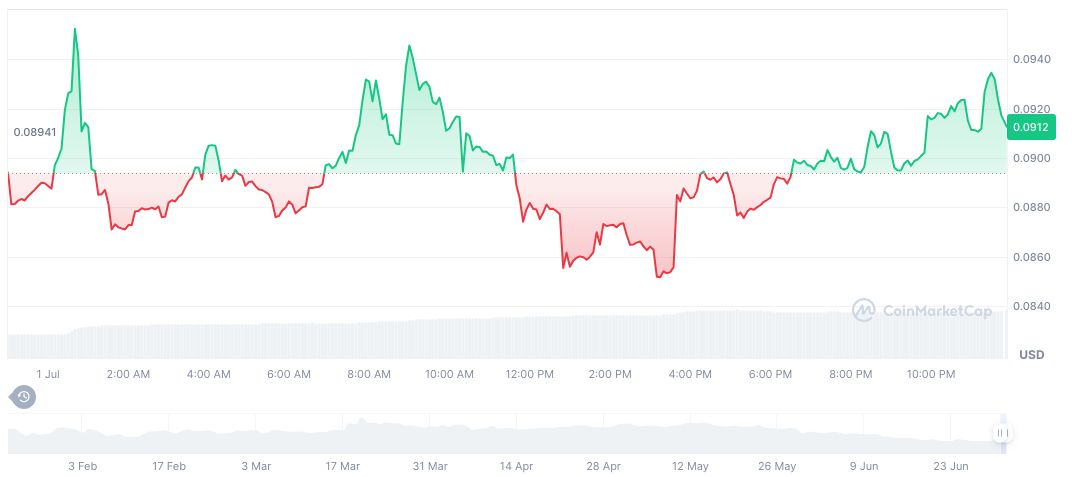This screenshot has width=1072, height=477.
Task: Click the 0.08941 opening price label
Action: [x=34, y=132]
